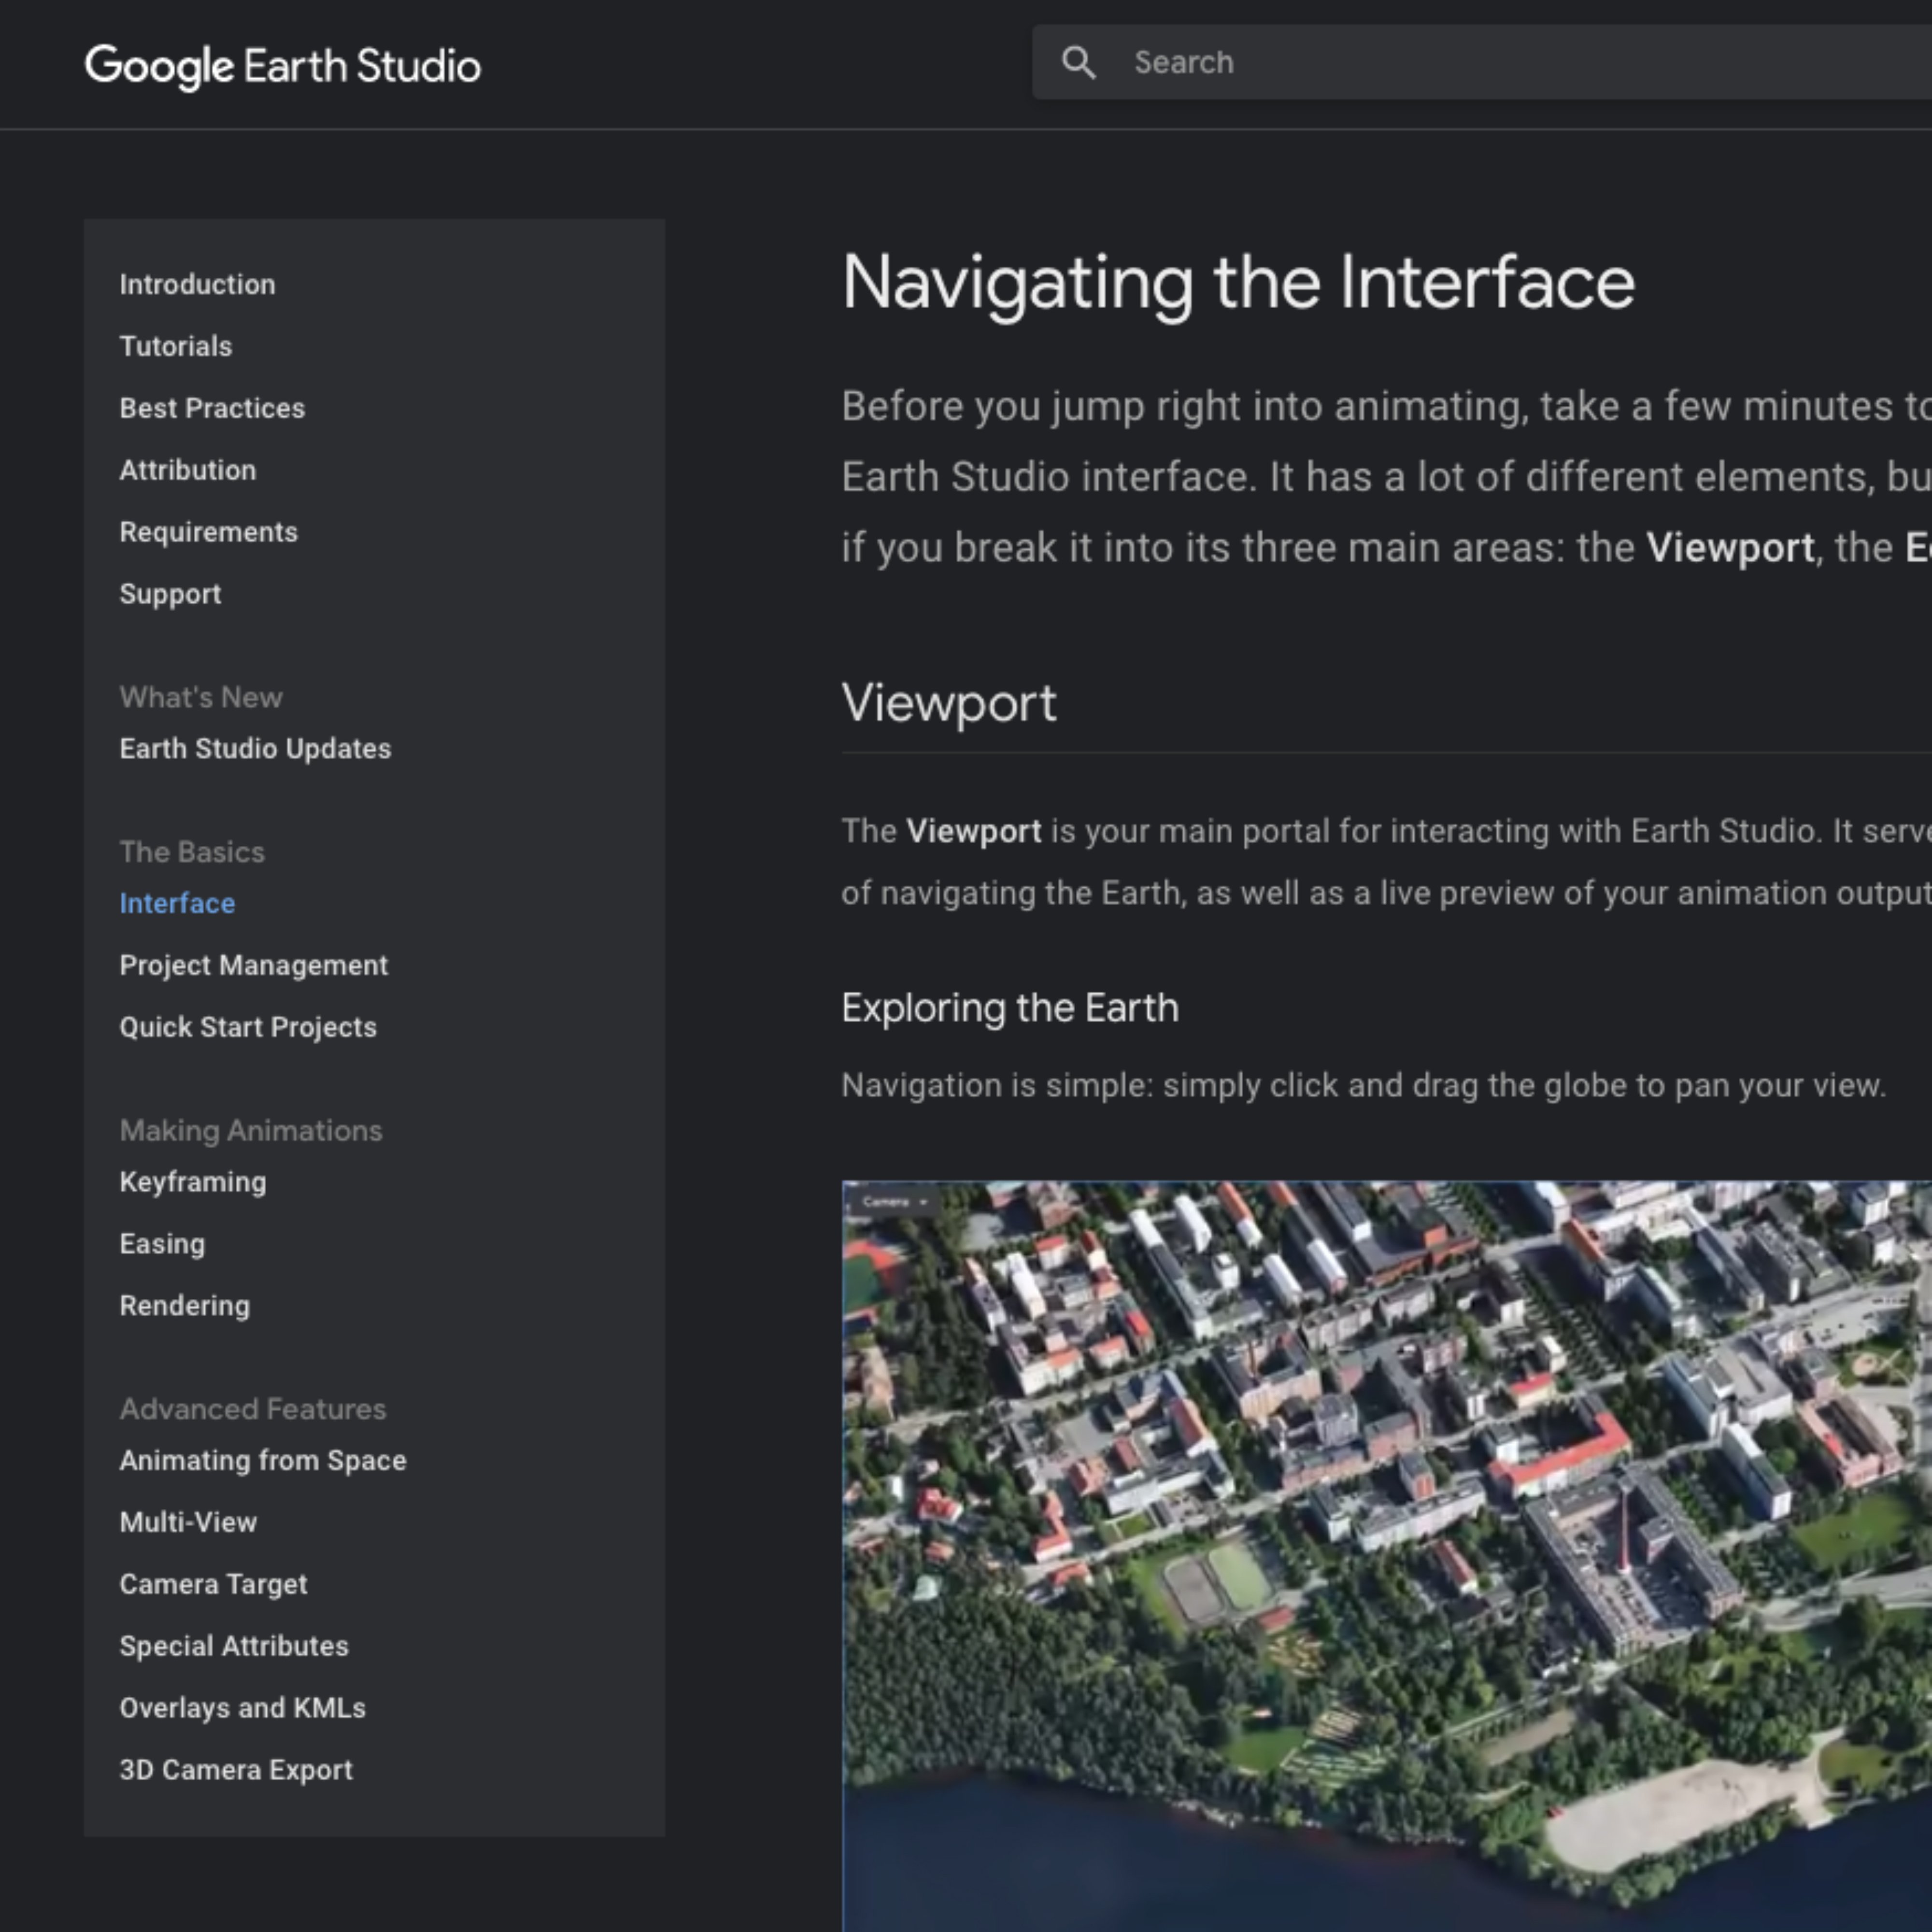This screenshot has width=1932, height=1932.
Task: Select the Keyframing topic
Action: pyautogui.click(x=193, y=1180)
